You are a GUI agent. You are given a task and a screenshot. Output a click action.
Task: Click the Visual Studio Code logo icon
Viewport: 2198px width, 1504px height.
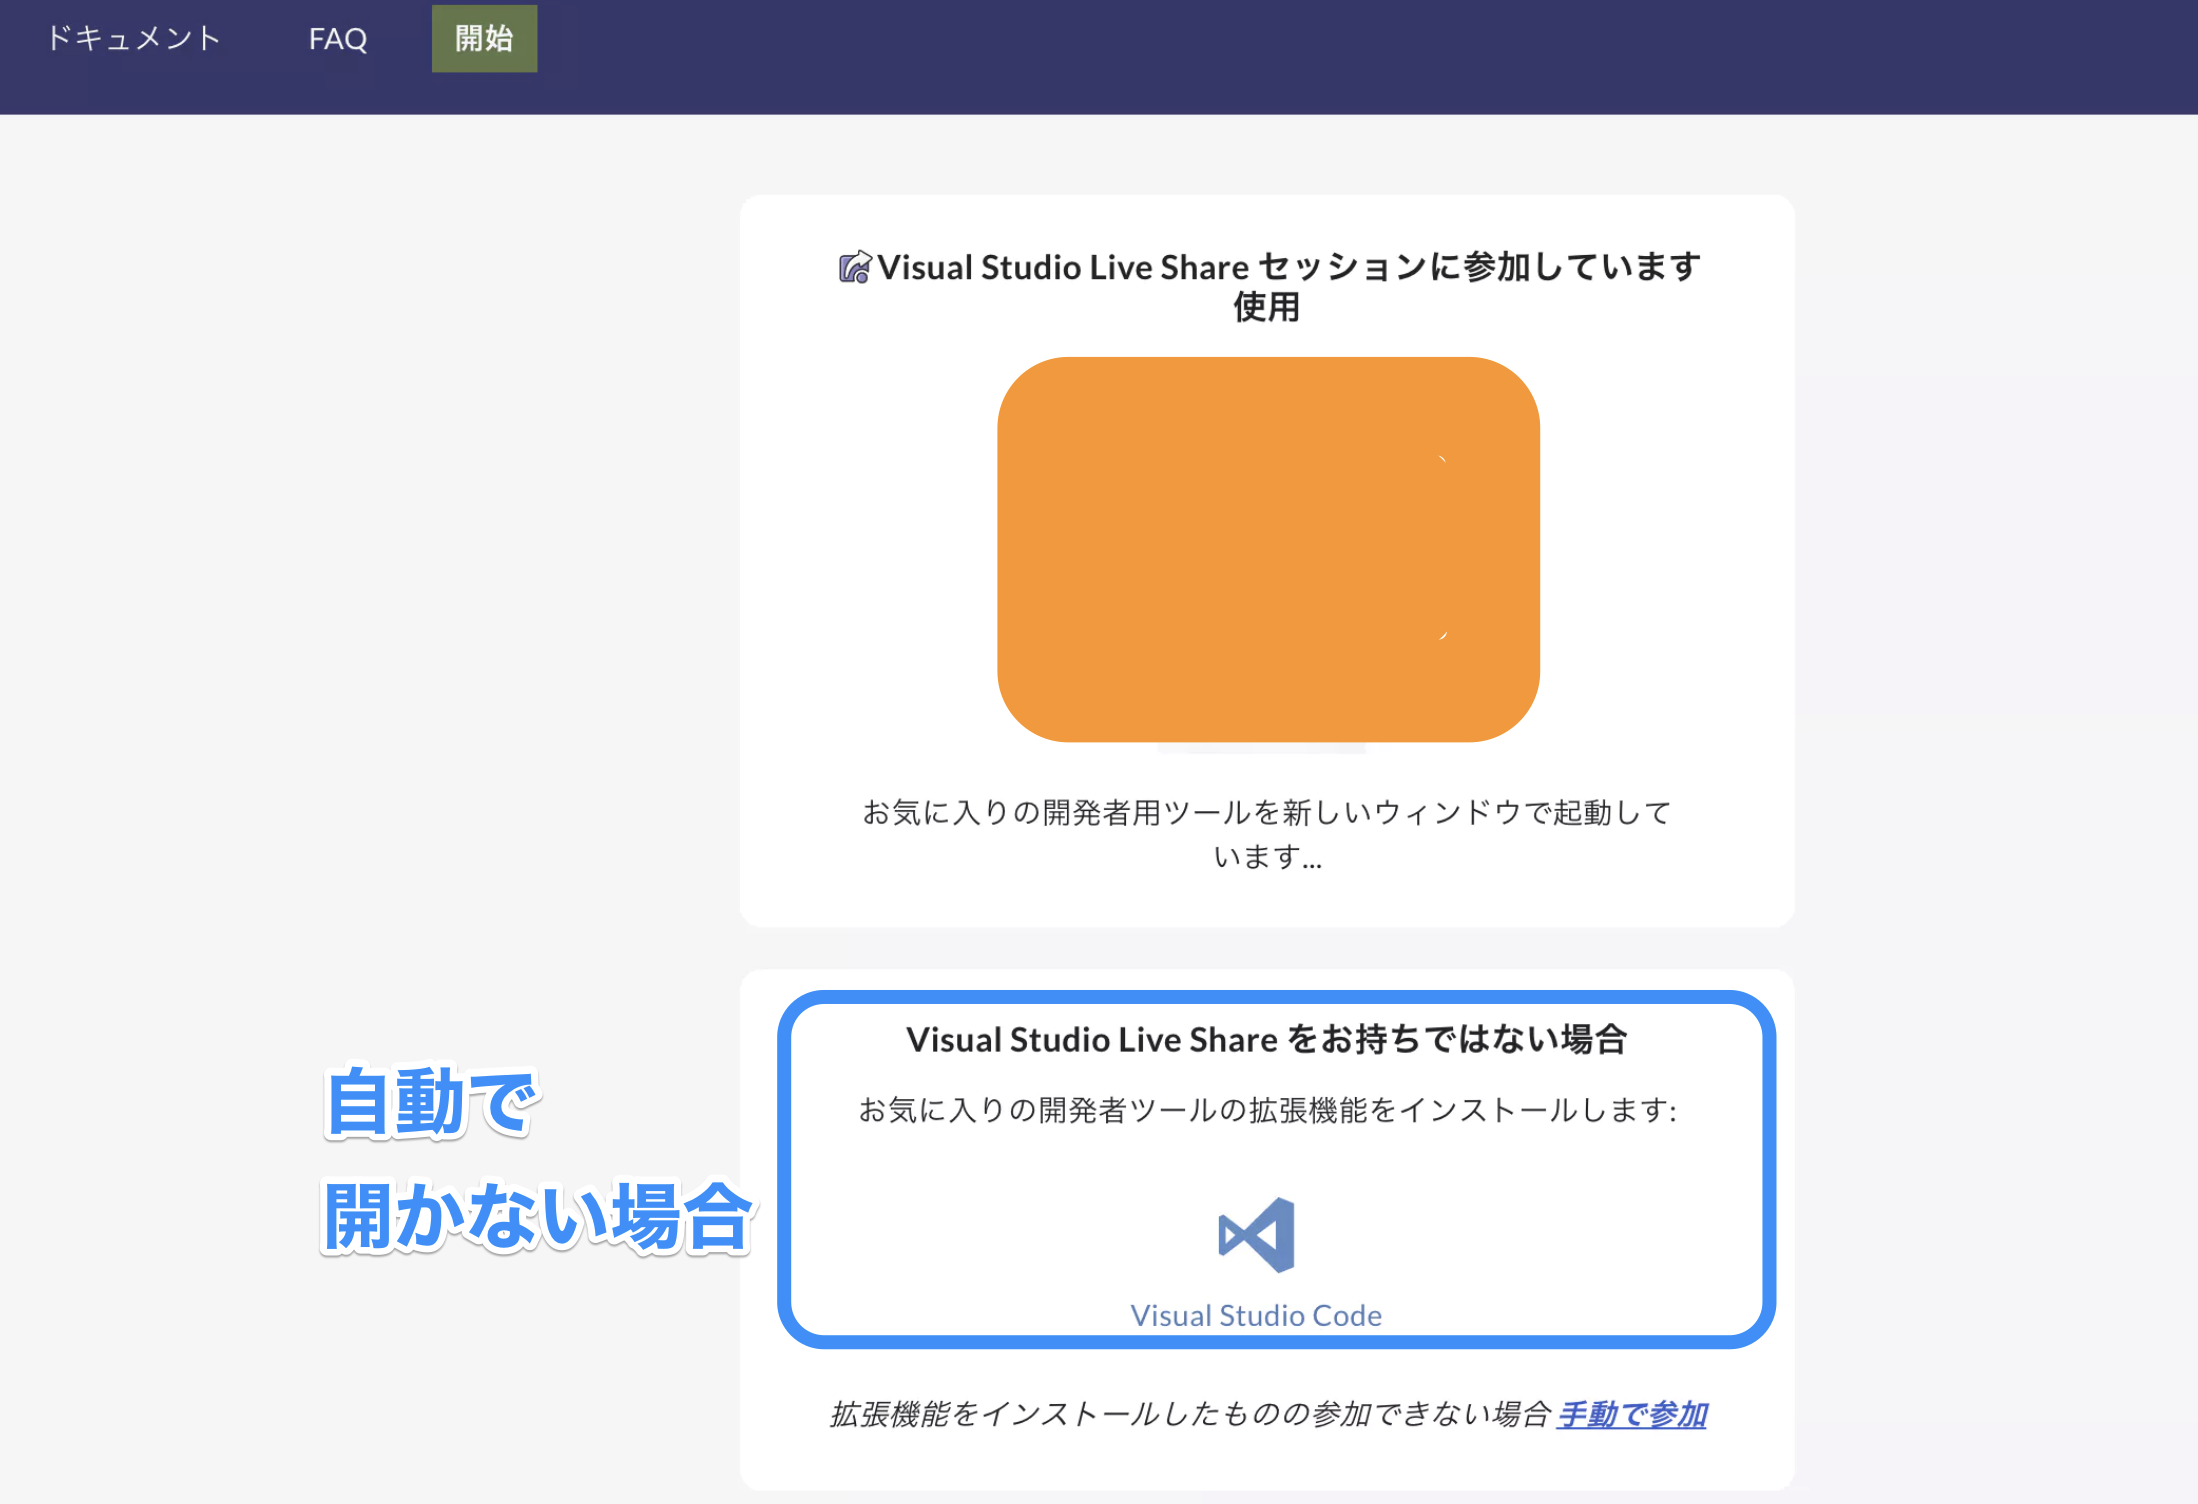[1256, 1235]
